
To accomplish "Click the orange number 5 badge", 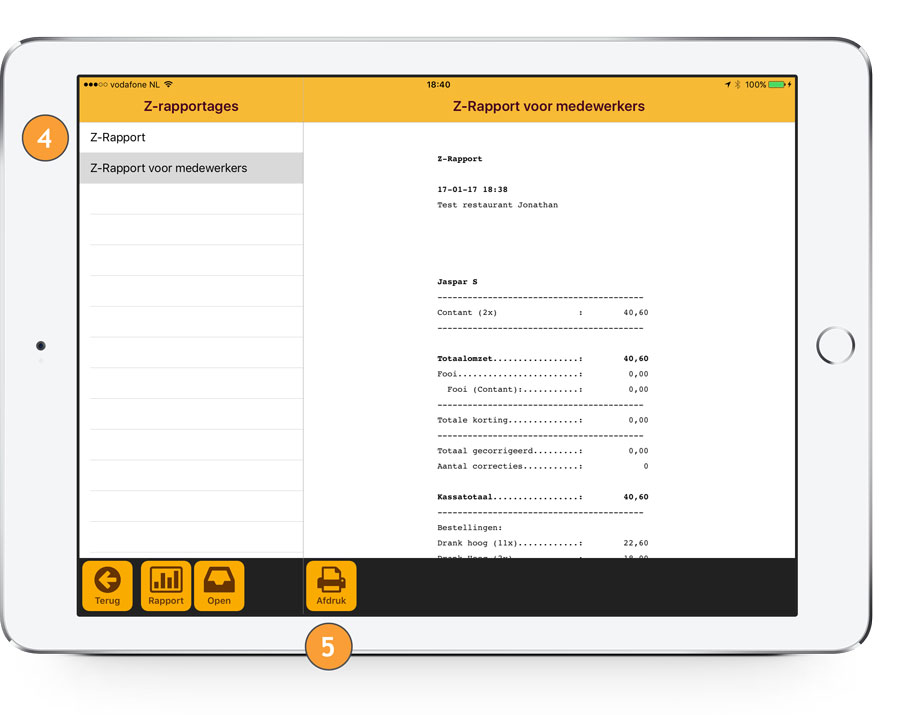I will 328,646.
